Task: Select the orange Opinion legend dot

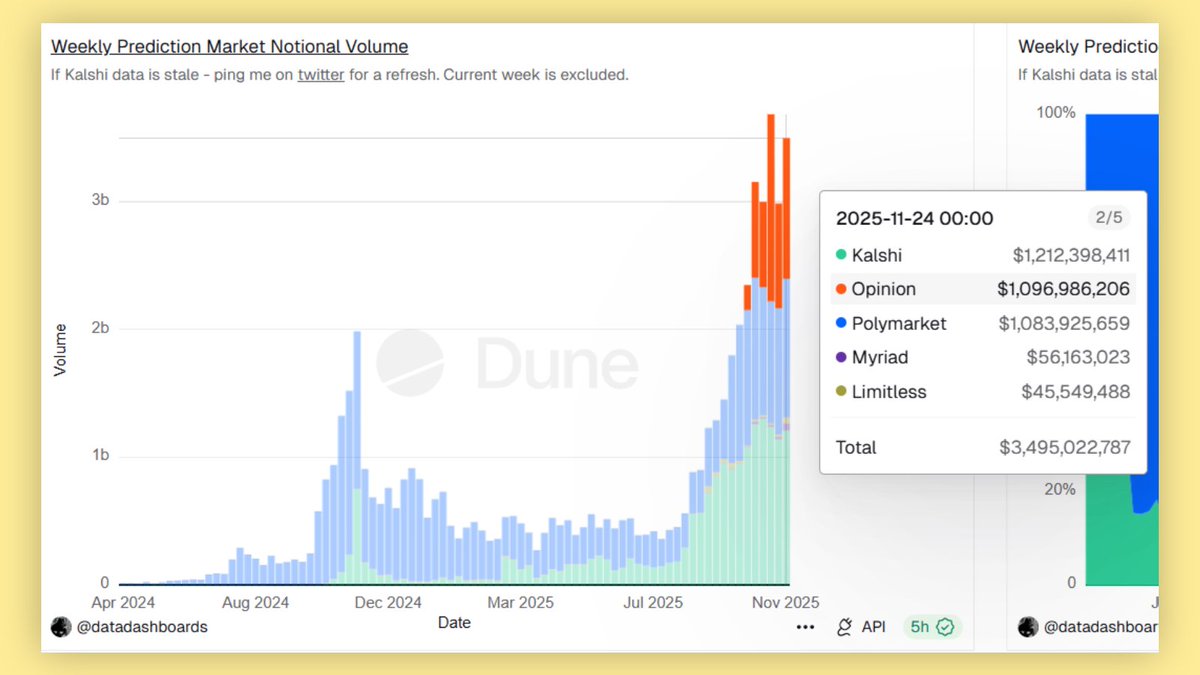Action: 842,290
